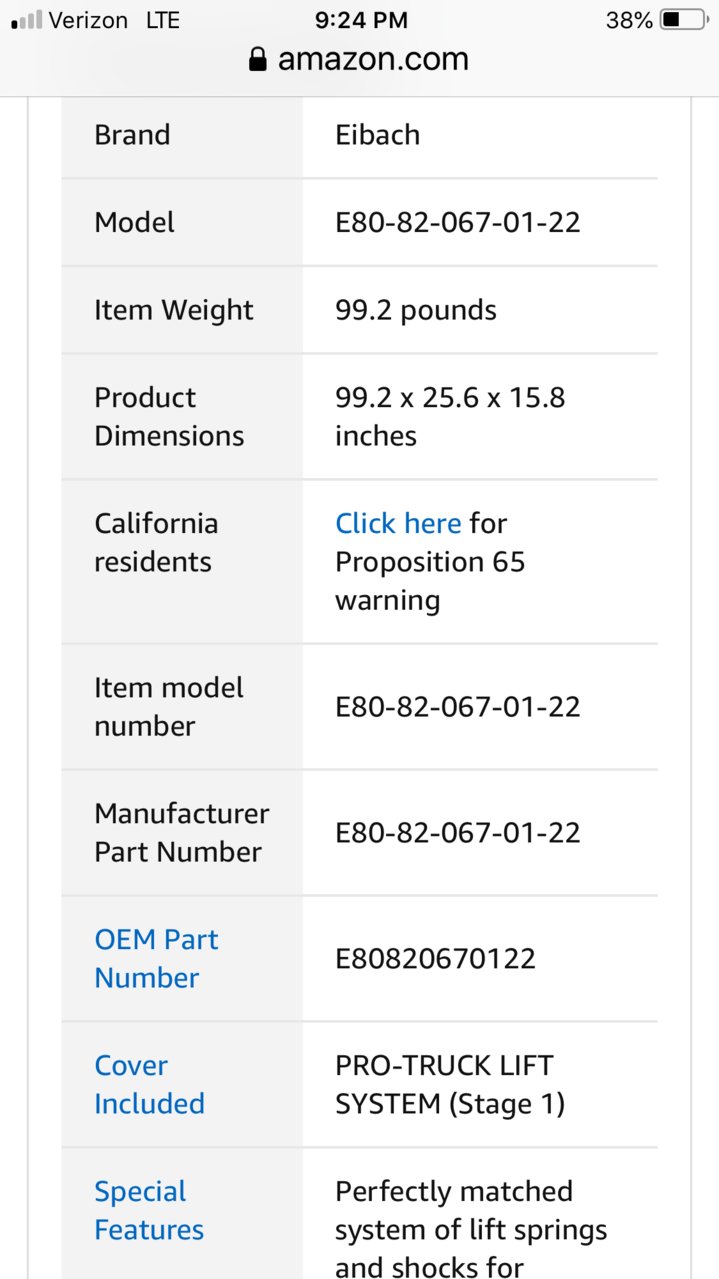This screenshot has width=719, height=1279.
Task: Tap the padlock icon in address bar
Action: [258, 60]
